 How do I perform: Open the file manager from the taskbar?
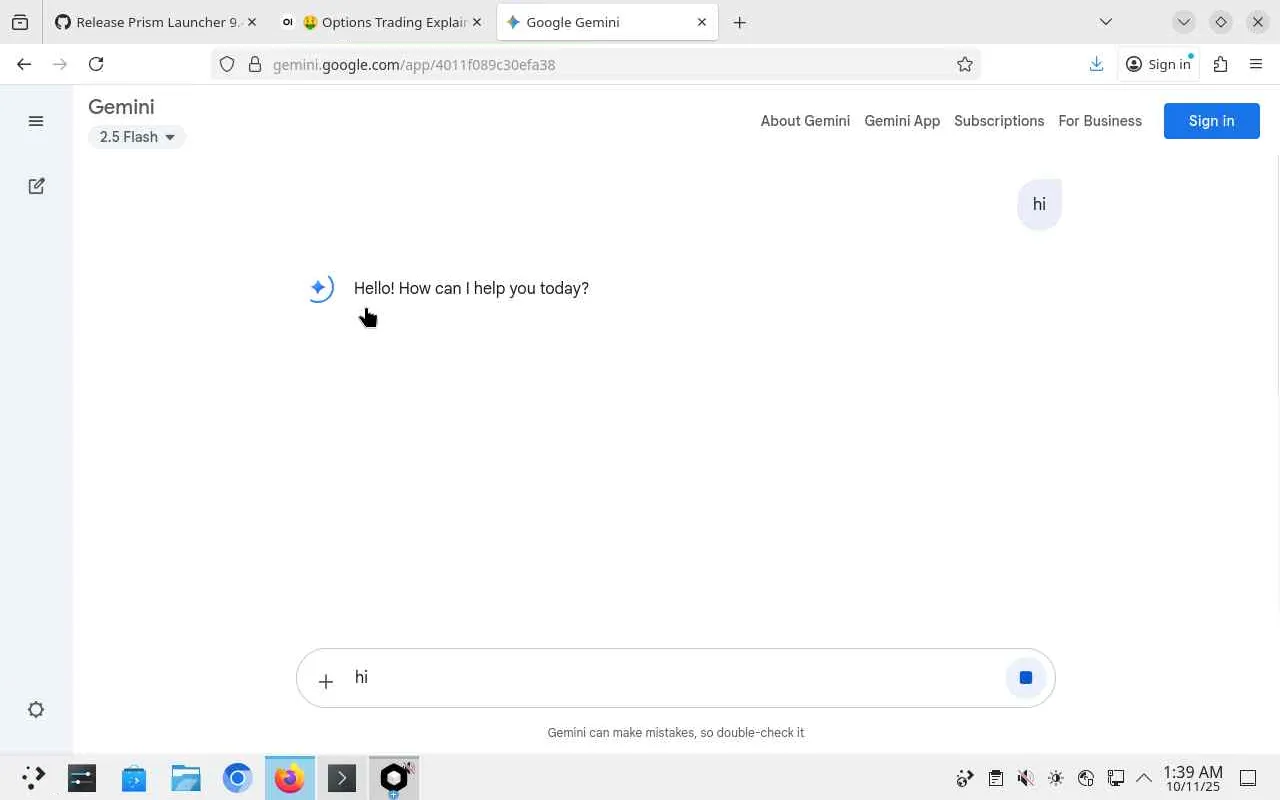(x=185, y=777)
